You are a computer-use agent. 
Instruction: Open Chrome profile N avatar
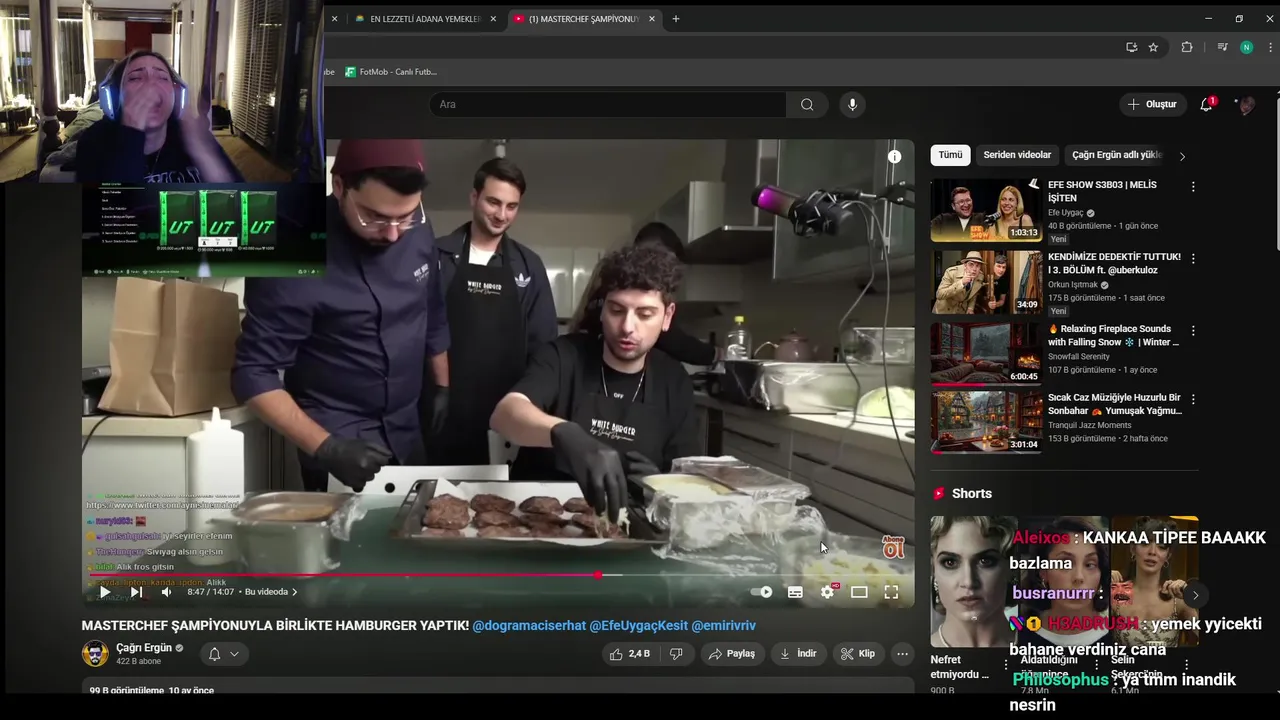click(1246, 47)
